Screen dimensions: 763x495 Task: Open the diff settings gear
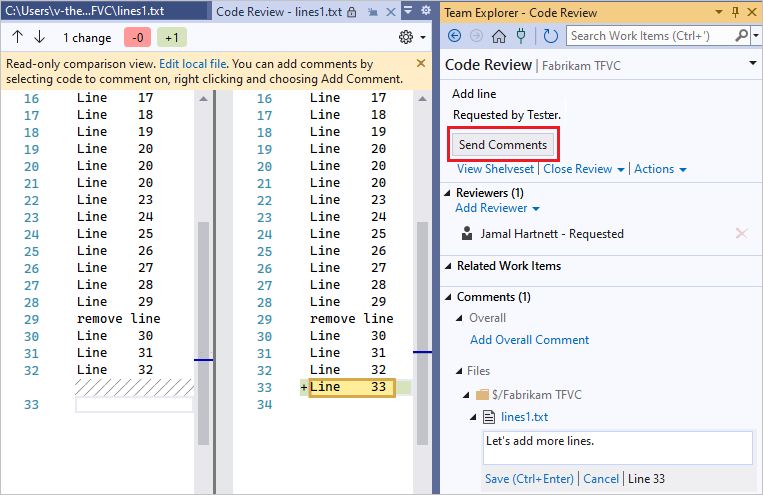point(406,37)
